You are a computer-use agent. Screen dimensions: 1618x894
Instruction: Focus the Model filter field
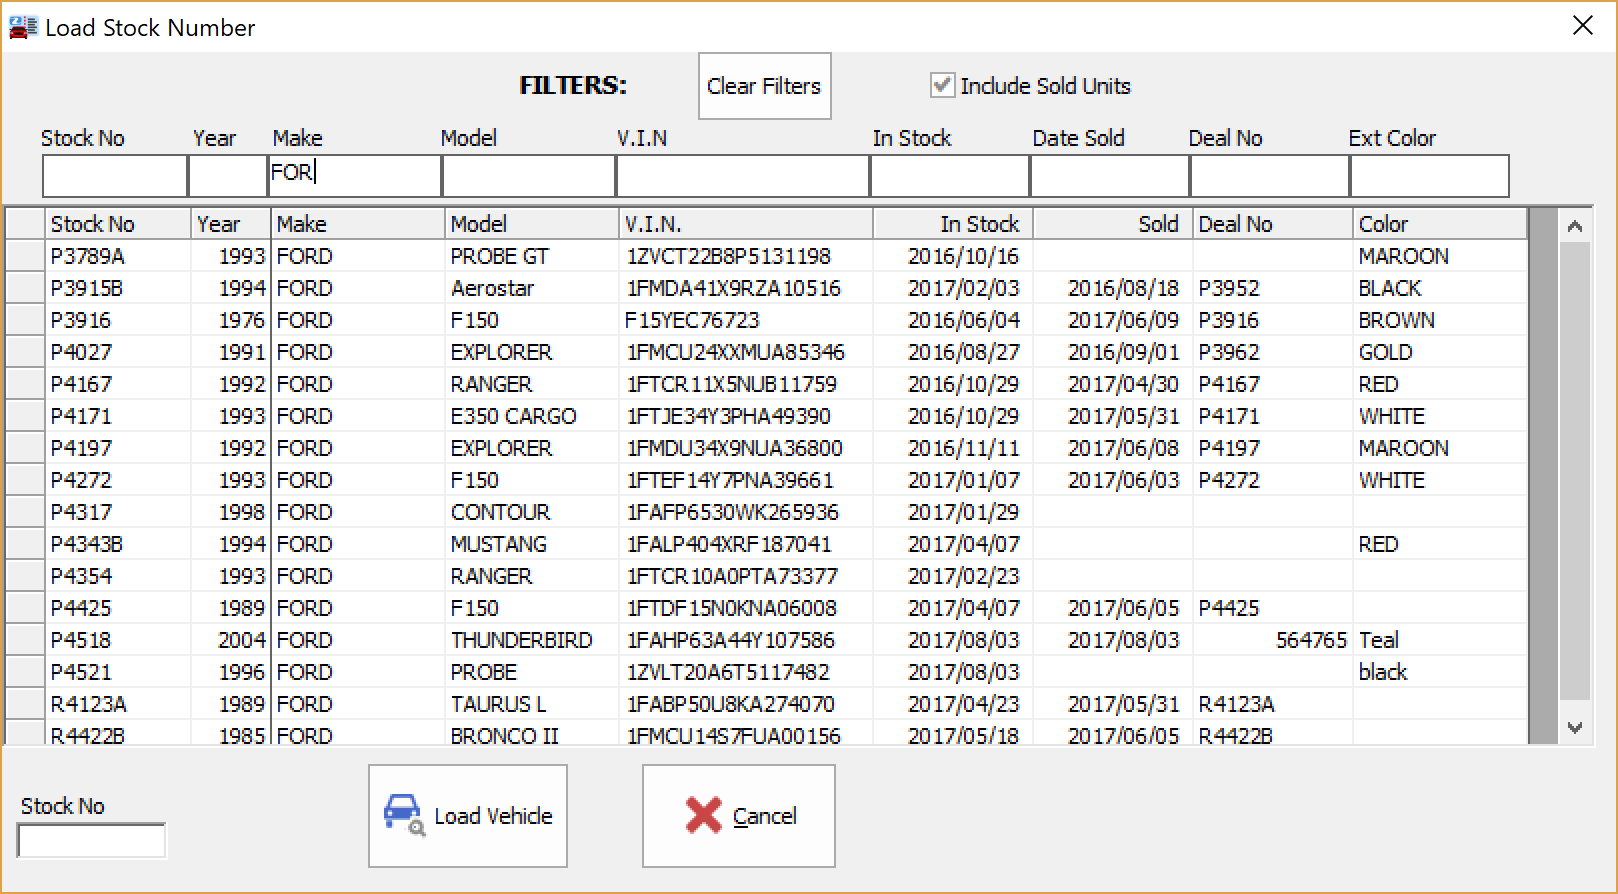(x=528, y=176)
